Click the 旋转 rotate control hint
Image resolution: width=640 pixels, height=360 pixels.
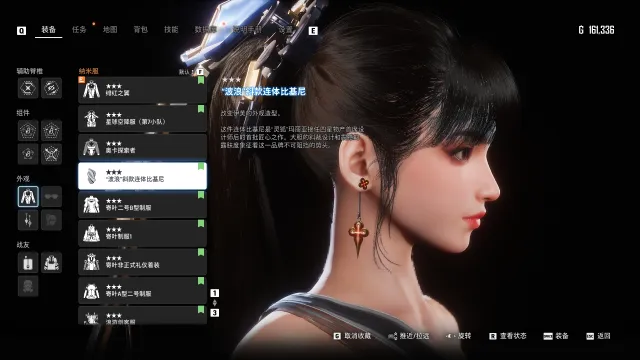(459, 336)
